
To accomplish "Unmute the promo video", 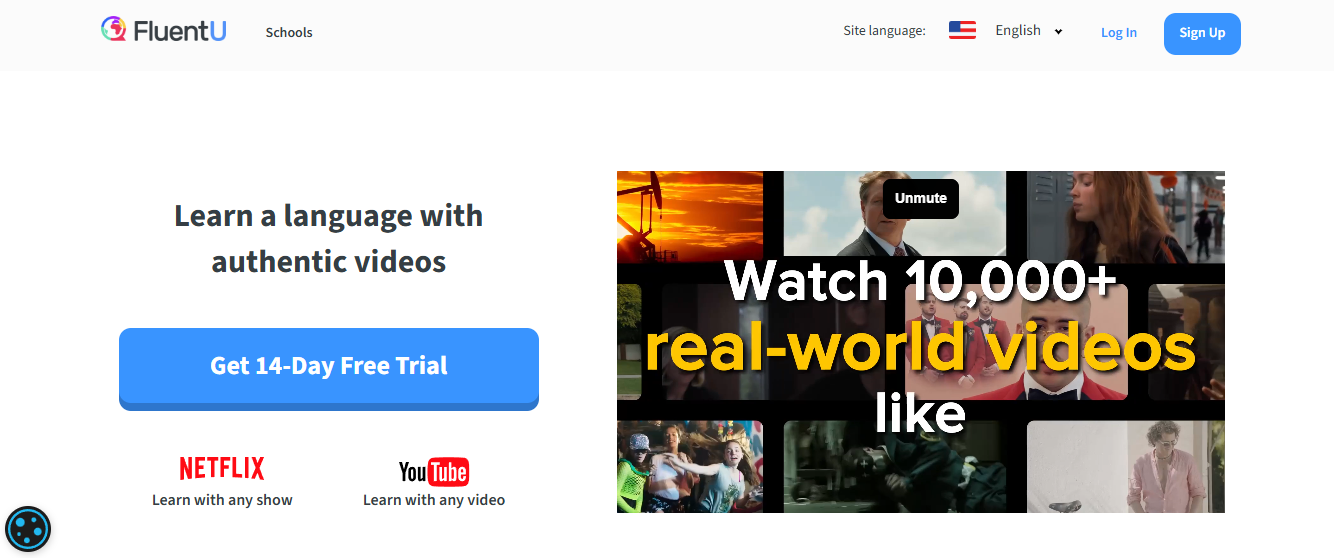I will [x=920, y=198].
